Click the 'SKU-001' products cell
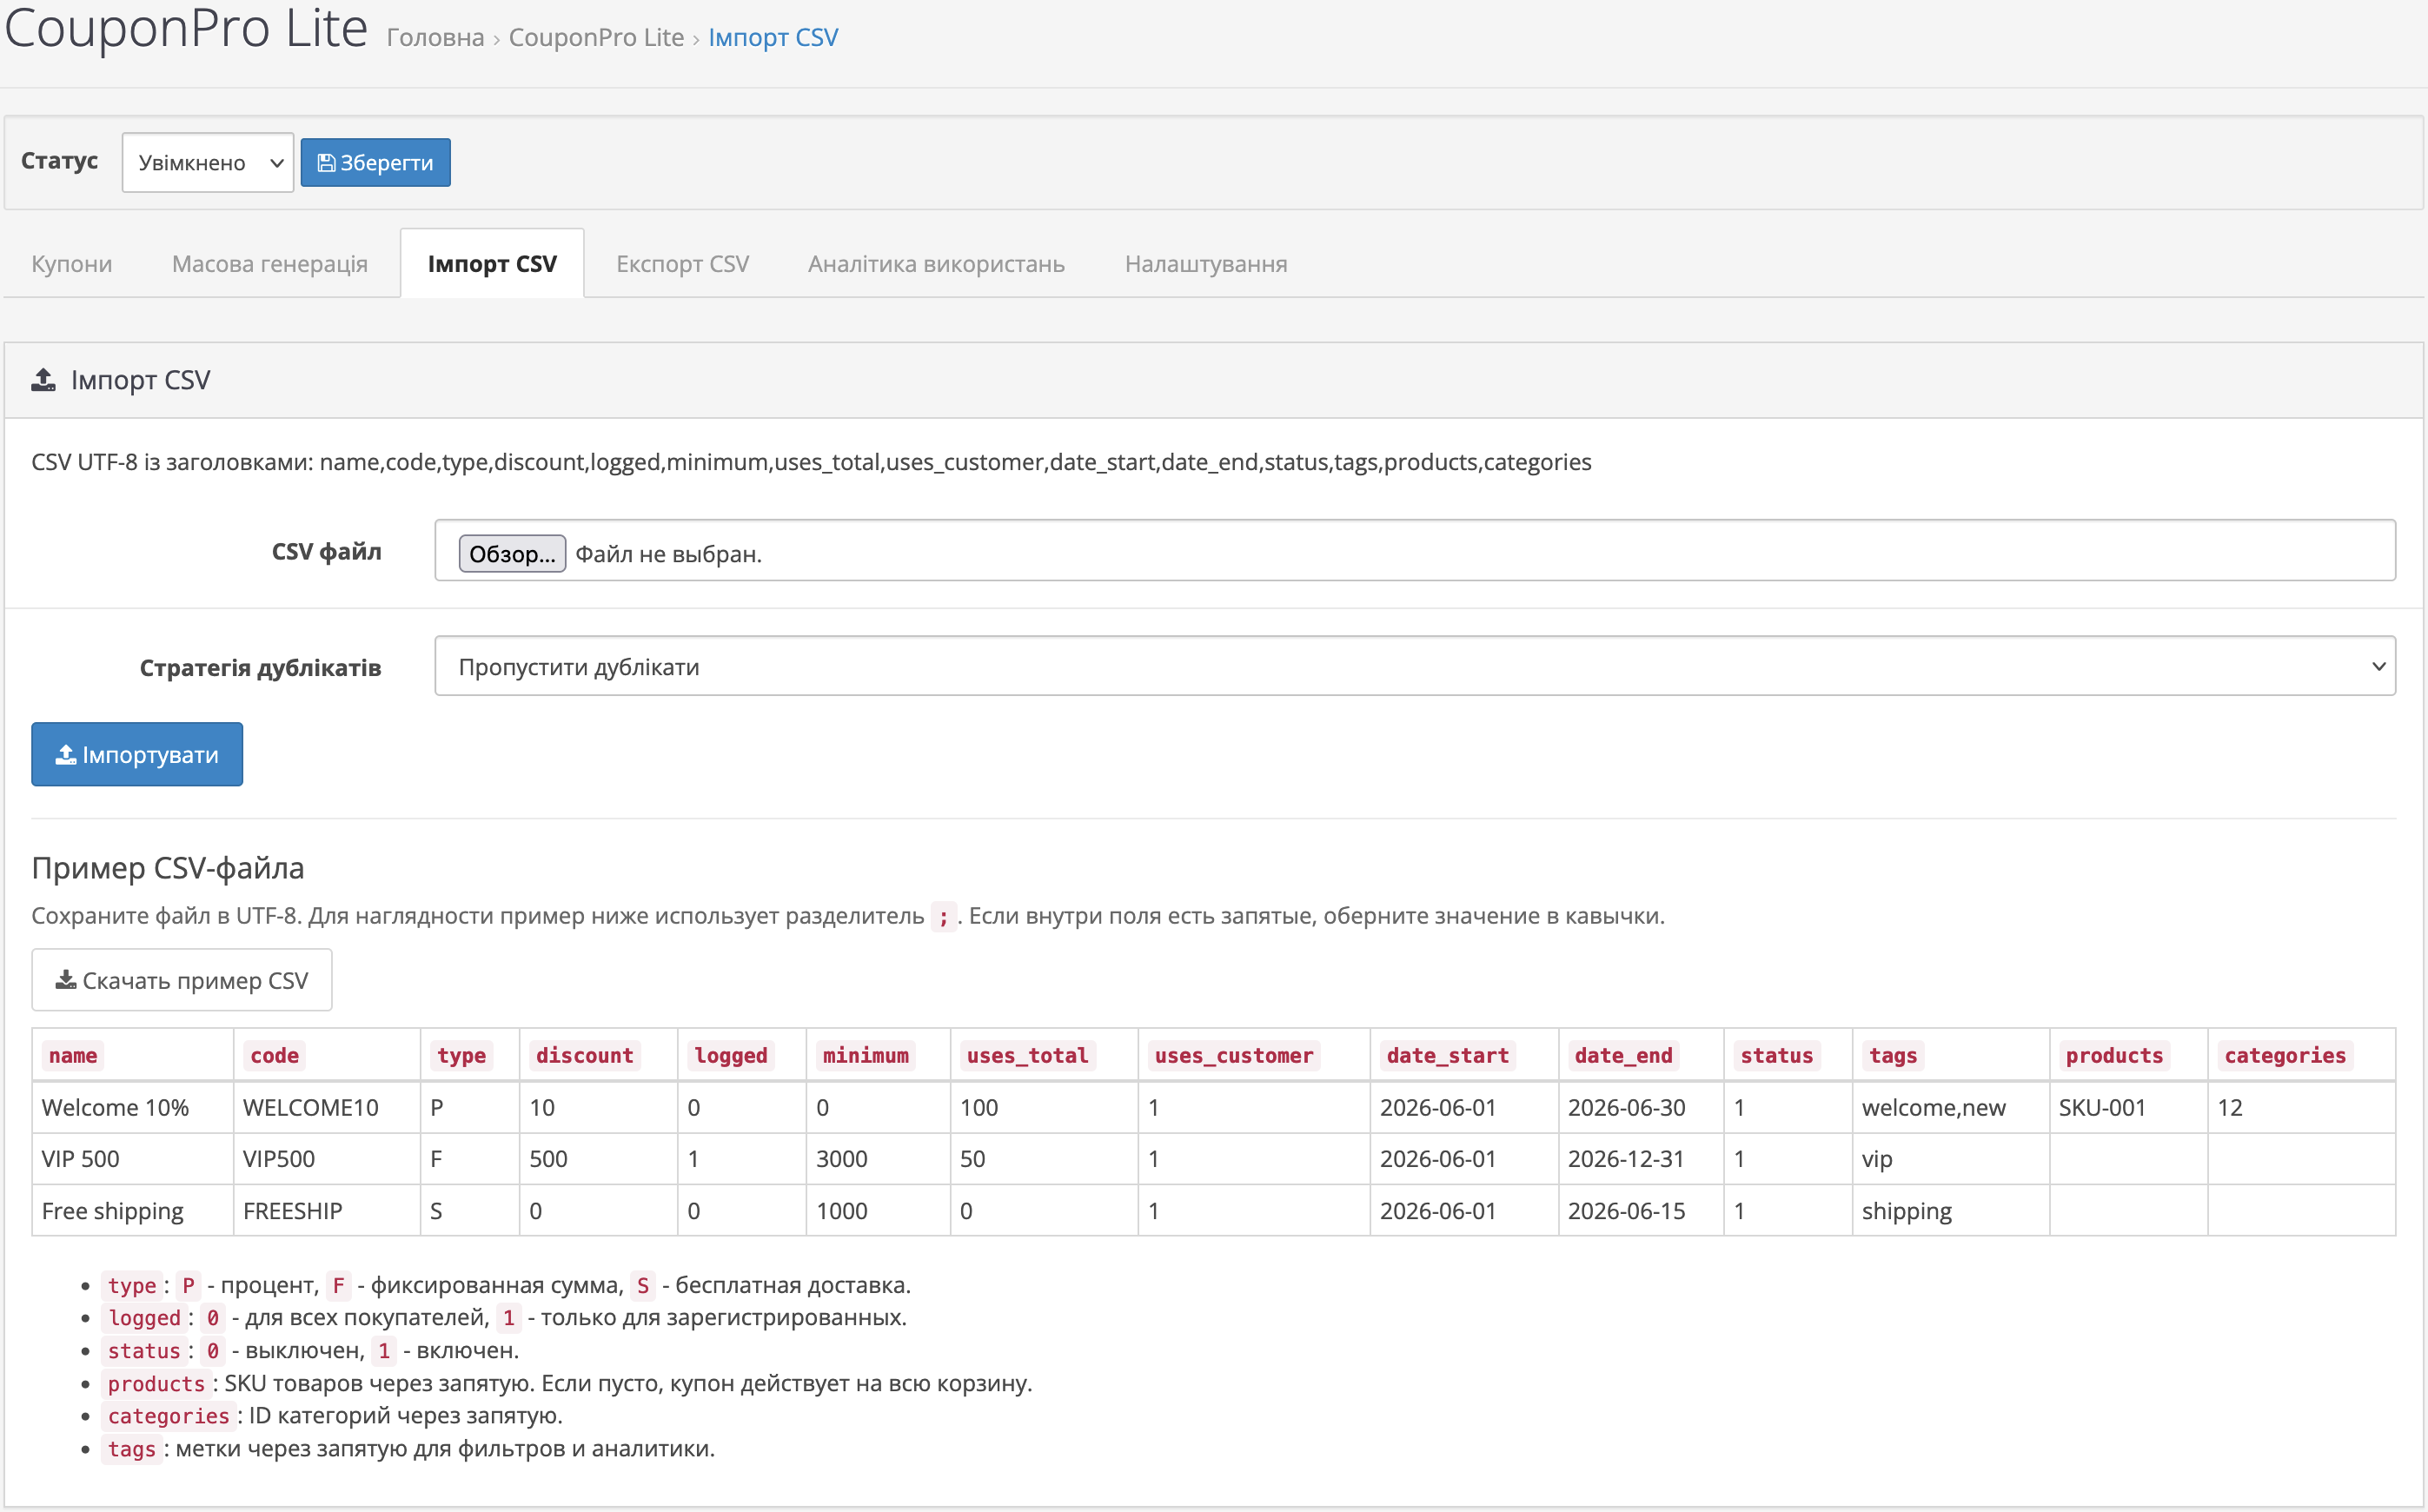 [2129, 1107]
